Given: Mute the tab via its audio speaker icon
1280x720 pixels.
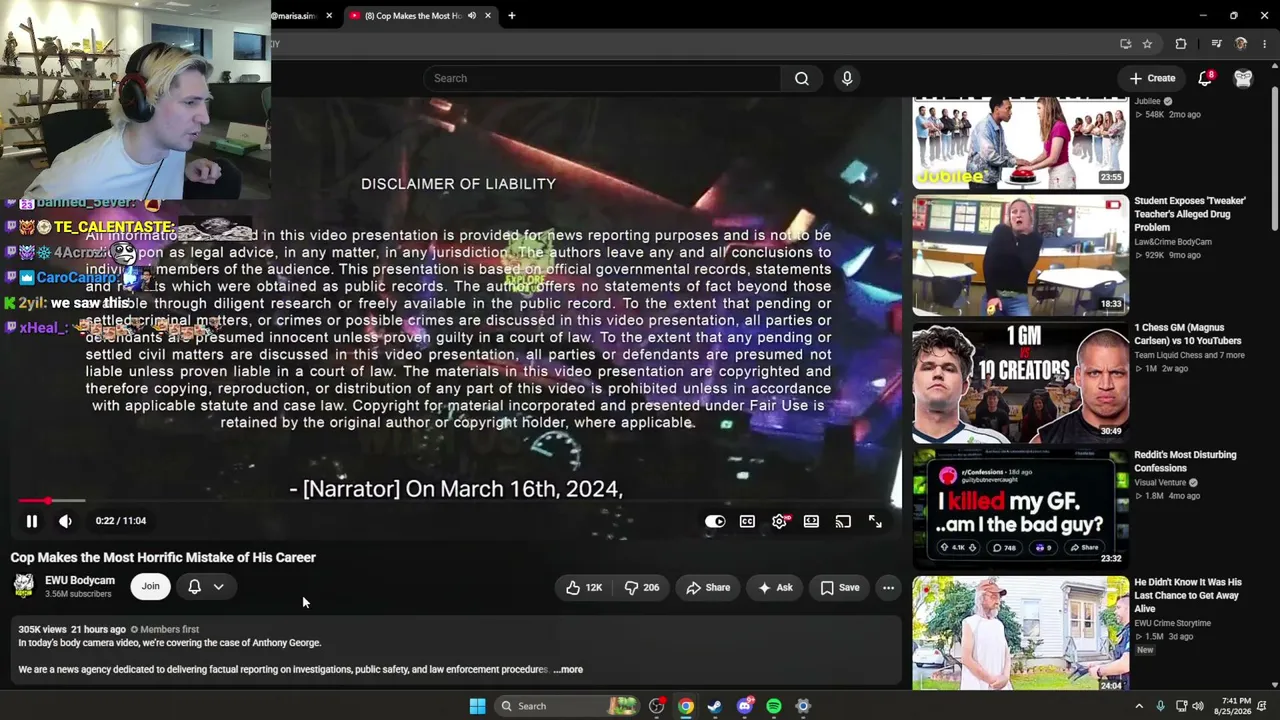Looking at the screenshot, I should coord(472,16).
